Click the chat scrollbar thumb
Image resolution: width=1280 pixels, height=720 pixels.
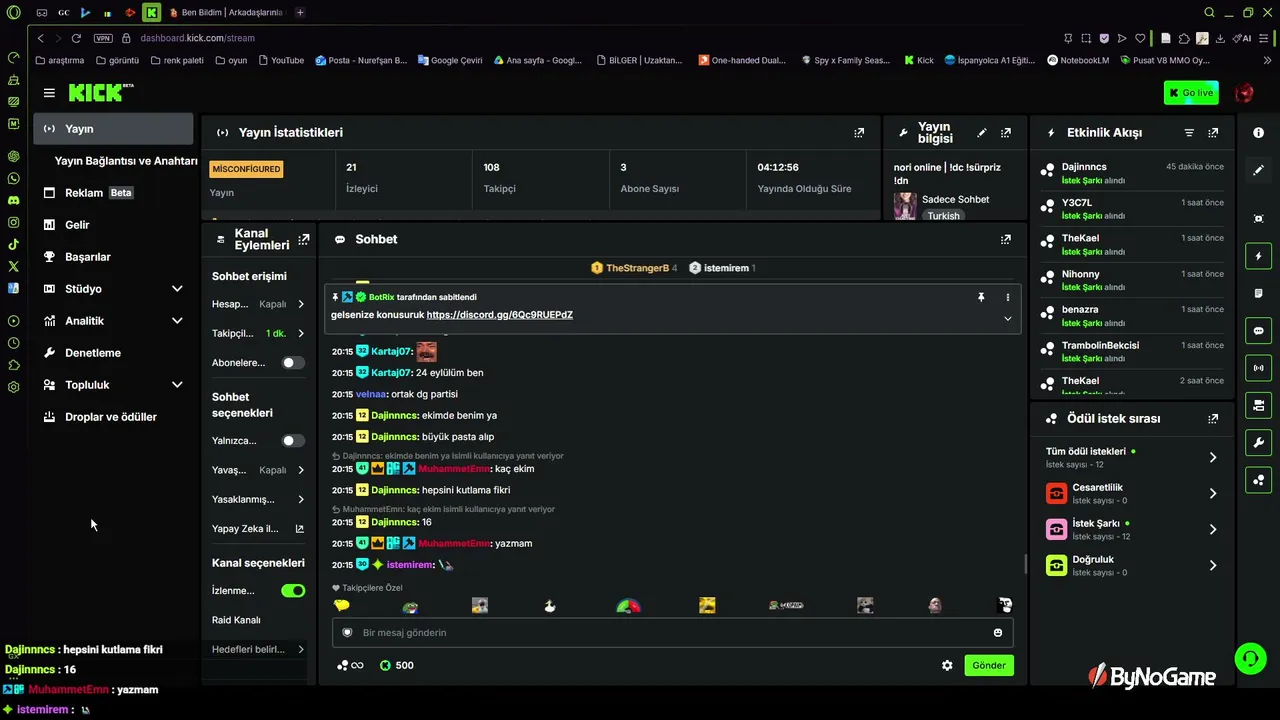tap(1025, 564)
